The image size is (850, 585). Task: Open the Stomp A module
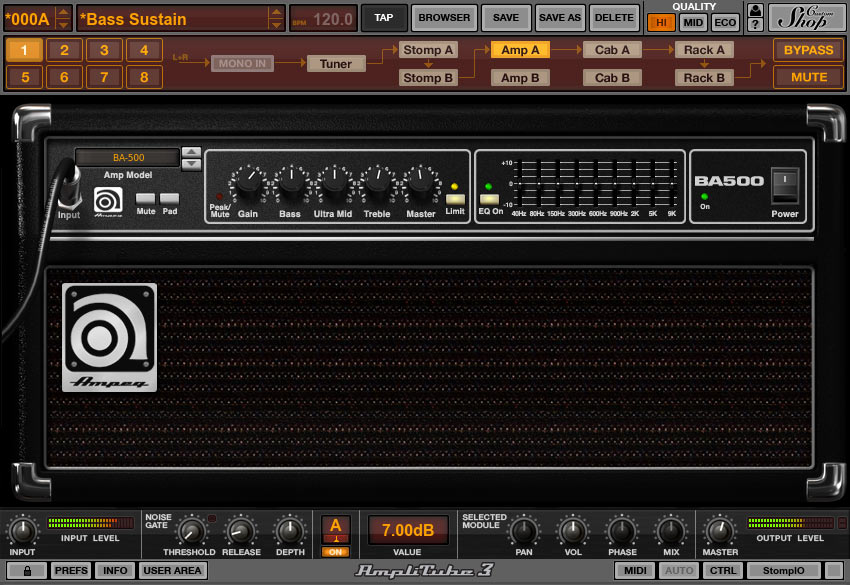pos(428,50)
